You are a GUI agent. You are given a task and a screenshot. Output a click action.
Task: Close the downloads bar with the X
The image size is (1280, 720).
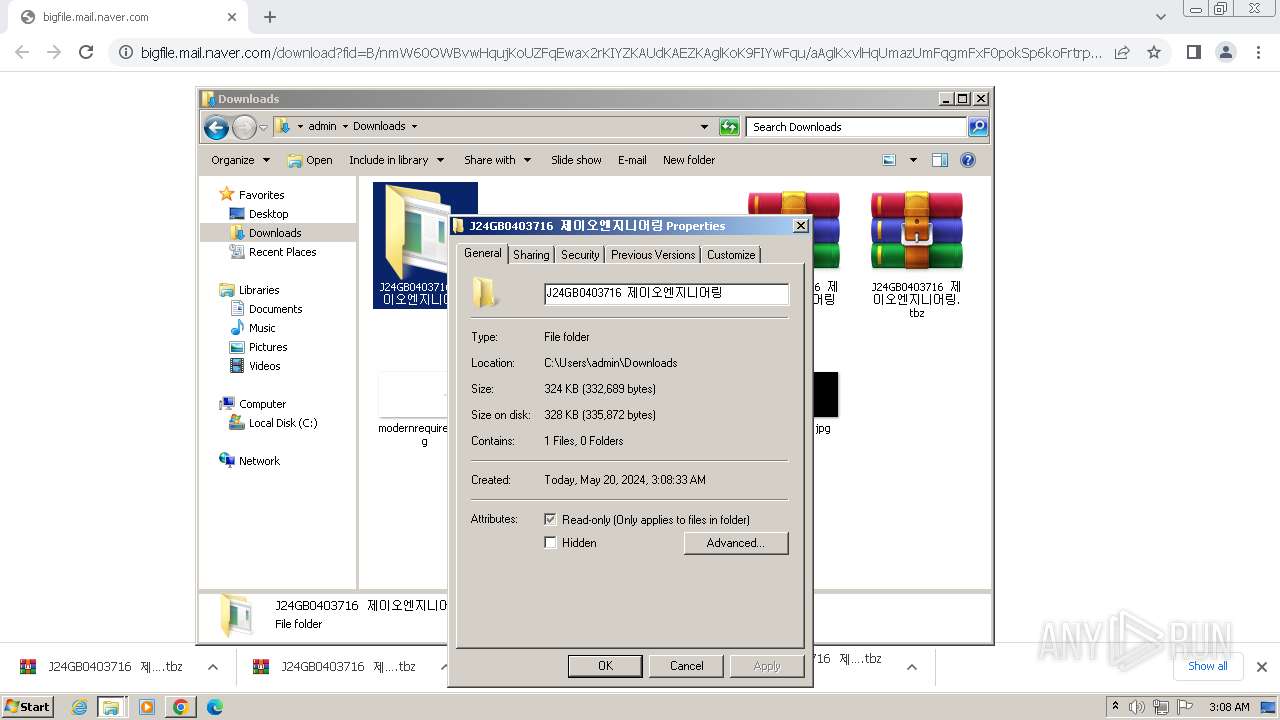(x=1261, y=666)
